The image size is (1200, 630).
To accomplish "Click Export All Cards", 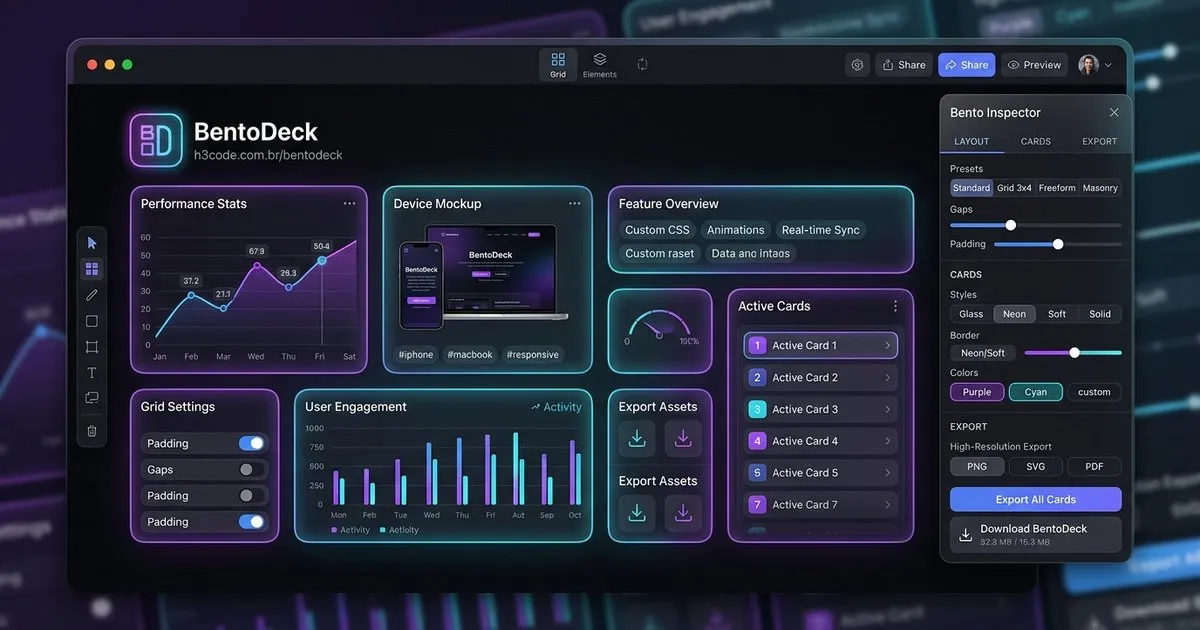I will click(1036, 499).
